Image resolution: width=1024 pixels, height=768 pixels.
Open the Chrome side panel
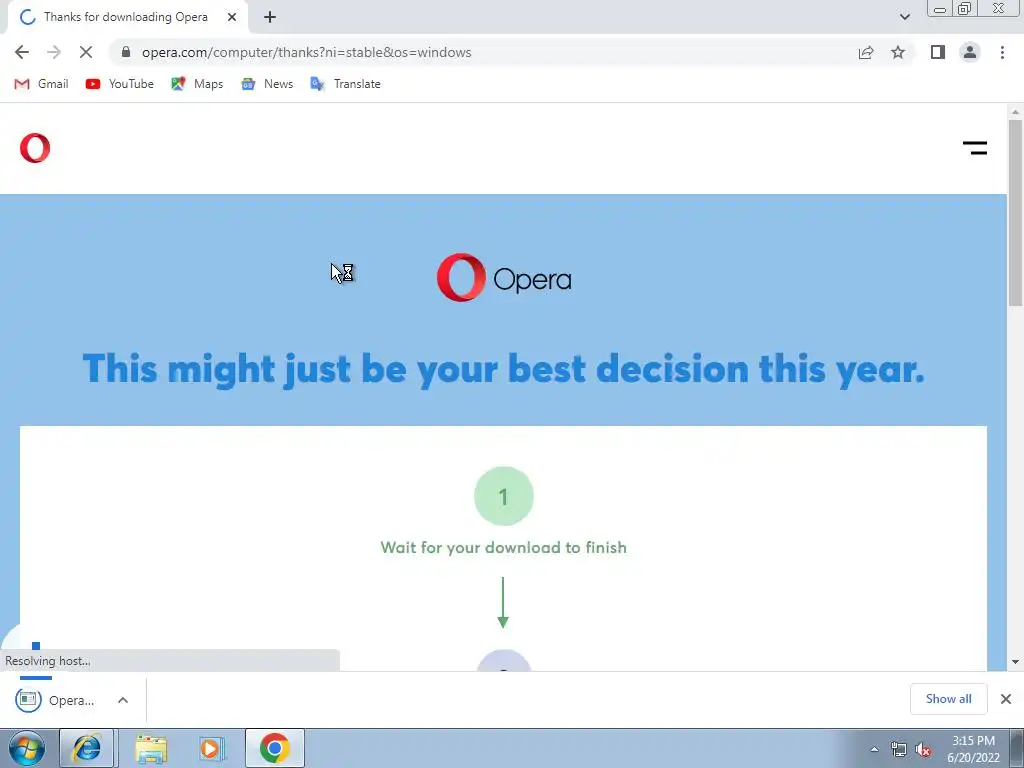938,52
